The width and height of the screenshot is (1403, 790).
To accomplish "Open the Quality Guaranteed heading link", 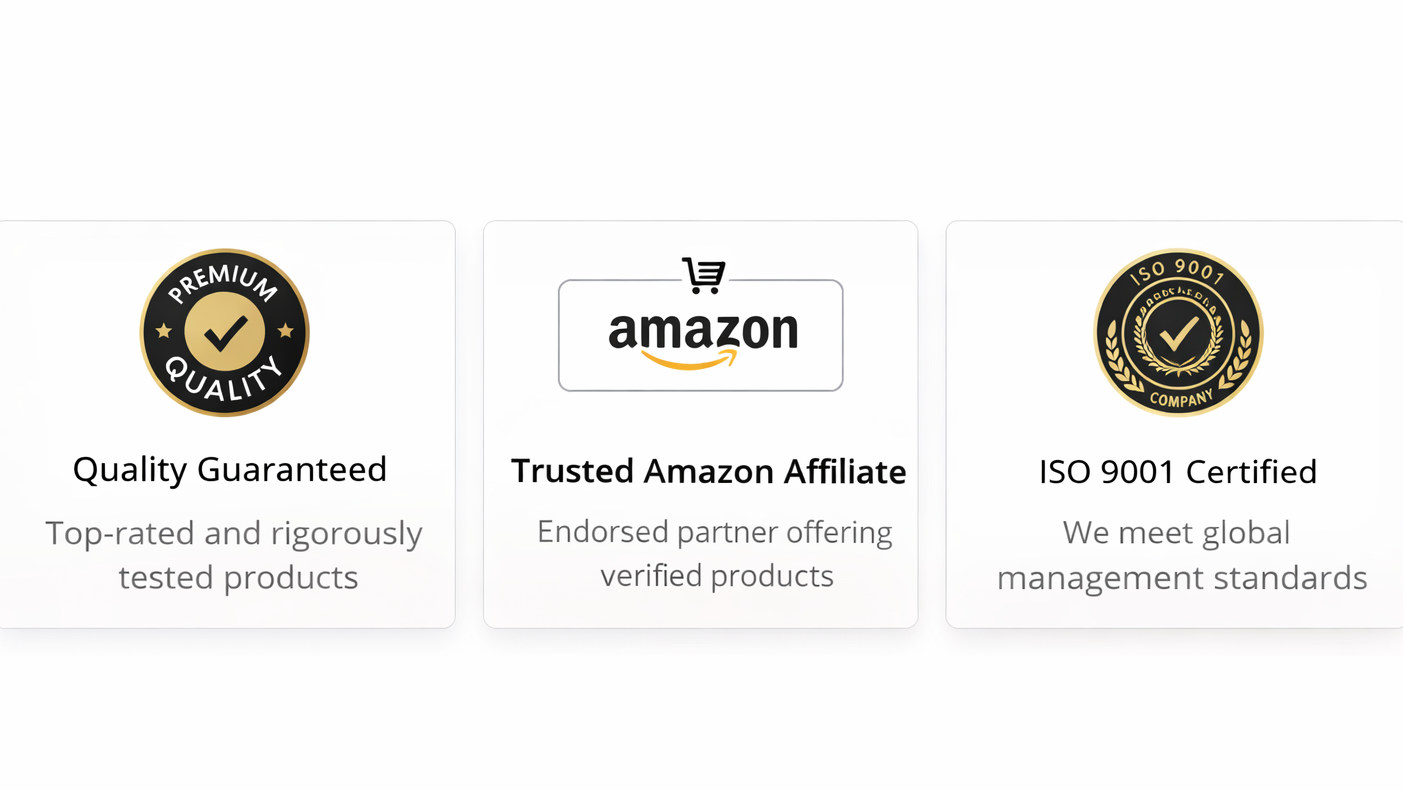I will point(229,469).
